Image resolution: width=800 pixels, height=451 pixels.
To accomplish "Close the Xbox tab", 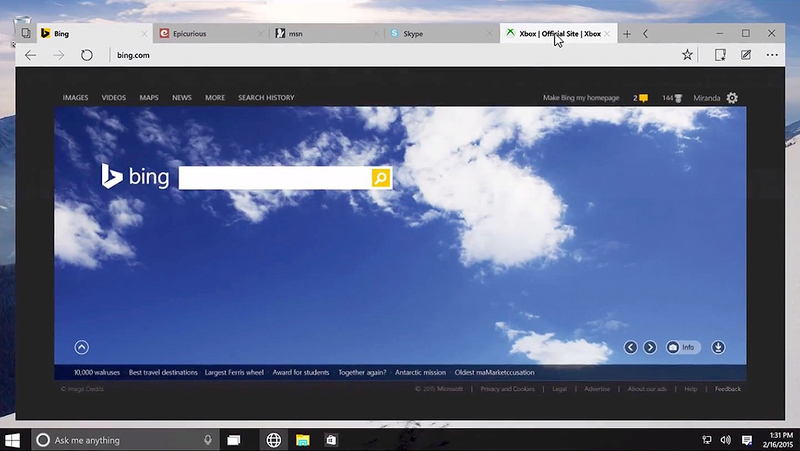I will pos(607,34).
